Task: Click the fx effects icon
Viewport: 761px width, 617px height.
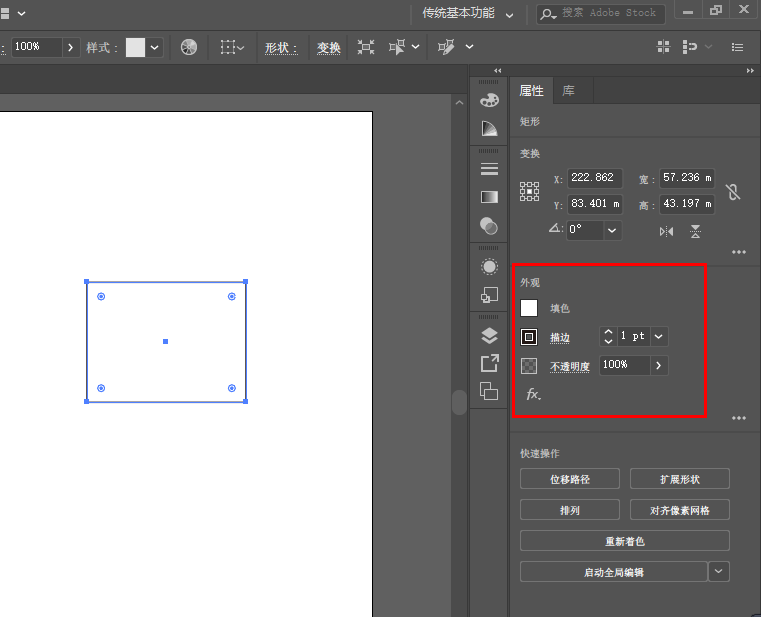Action: pyautogui.click(x=533, y=394)
